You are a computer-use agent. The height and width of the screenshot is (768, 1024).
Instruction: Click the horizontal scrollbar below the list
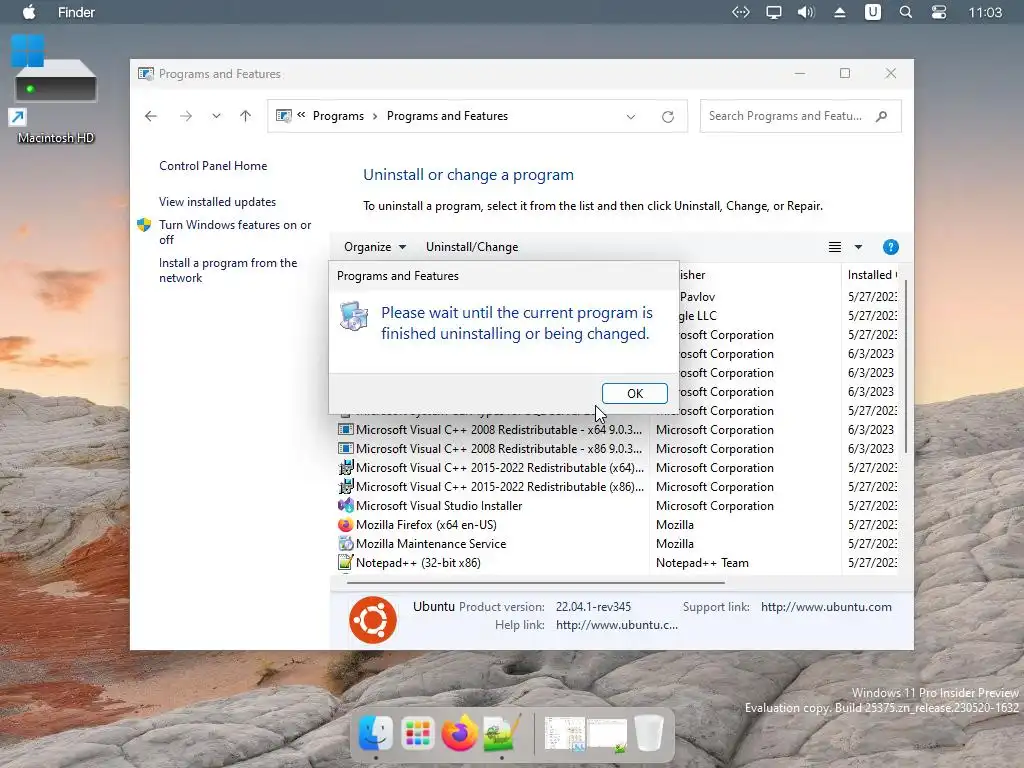pos(536,582)
